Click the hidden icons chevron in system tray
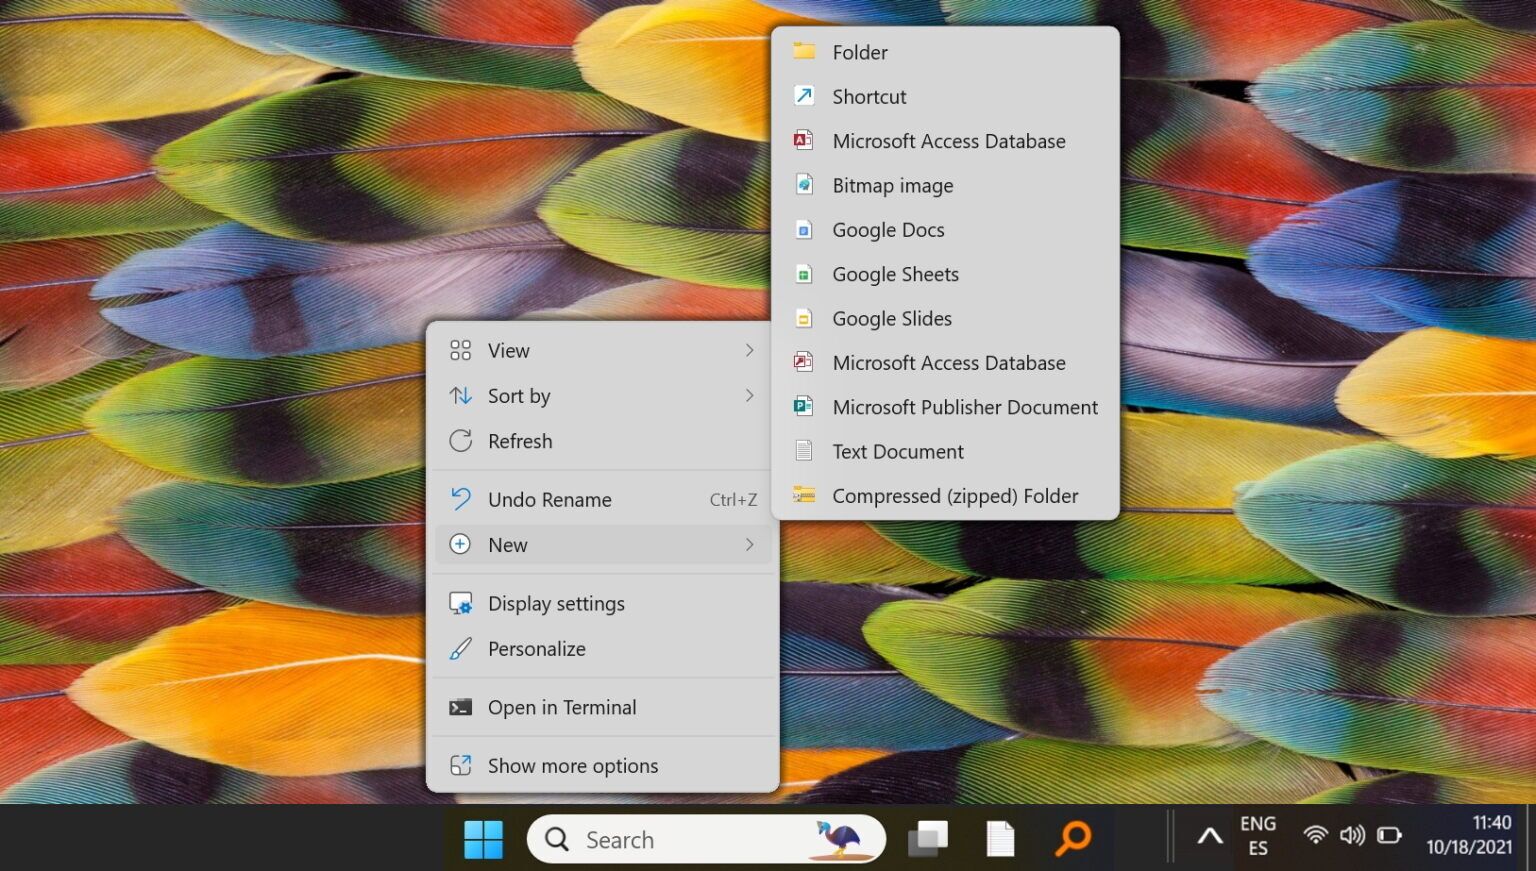The image size is (1536, 871). point(1209,837)
